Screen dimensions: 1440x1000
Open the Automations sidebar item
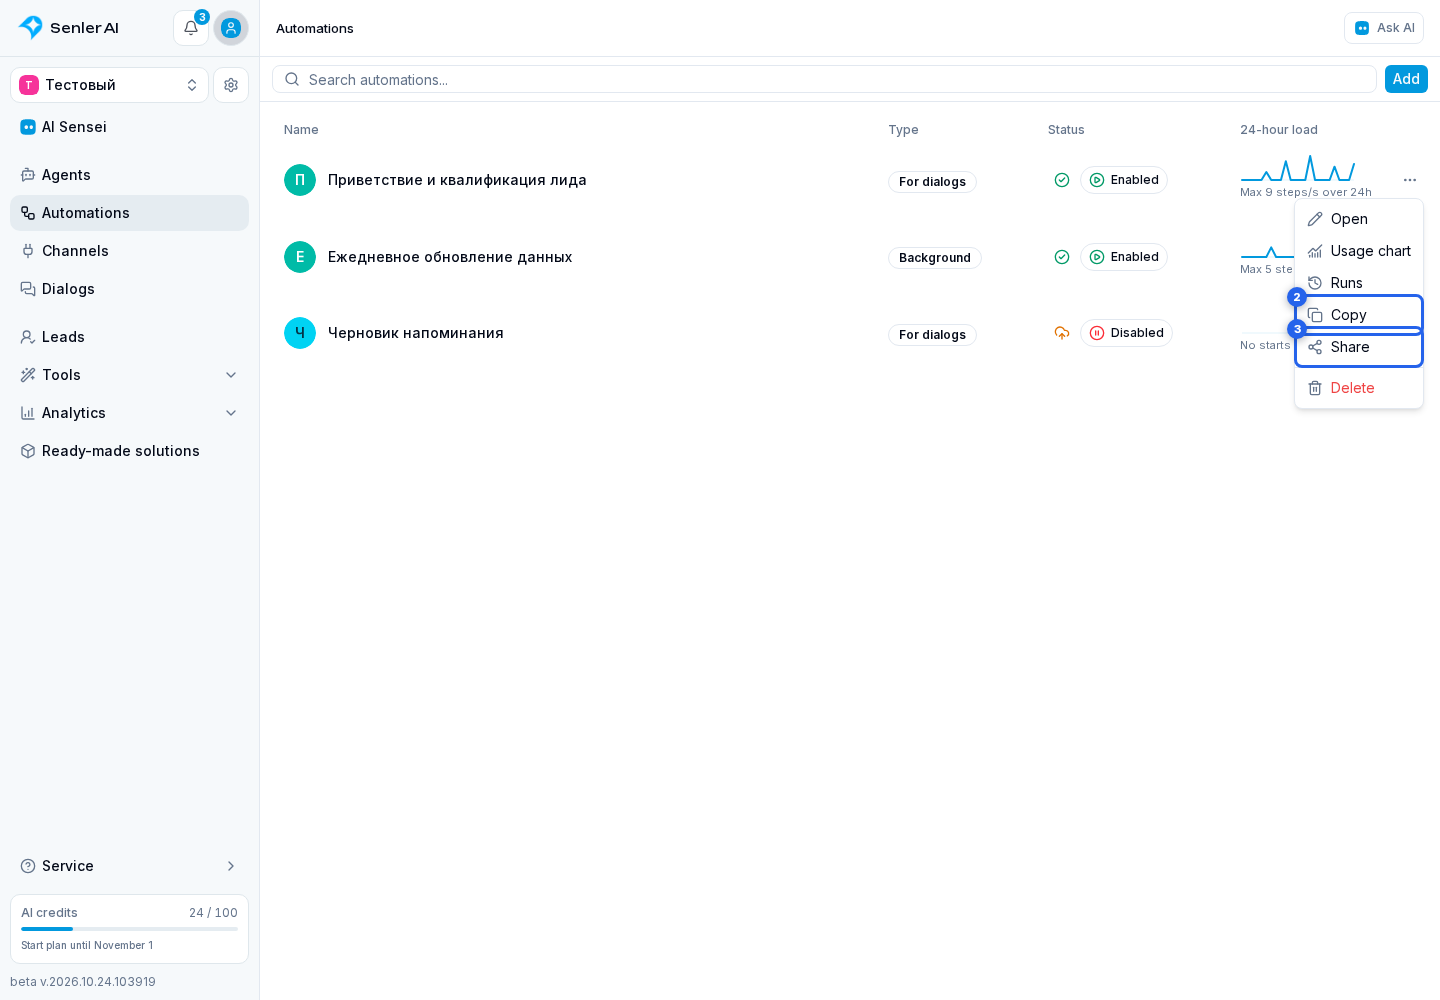point(130,213)
